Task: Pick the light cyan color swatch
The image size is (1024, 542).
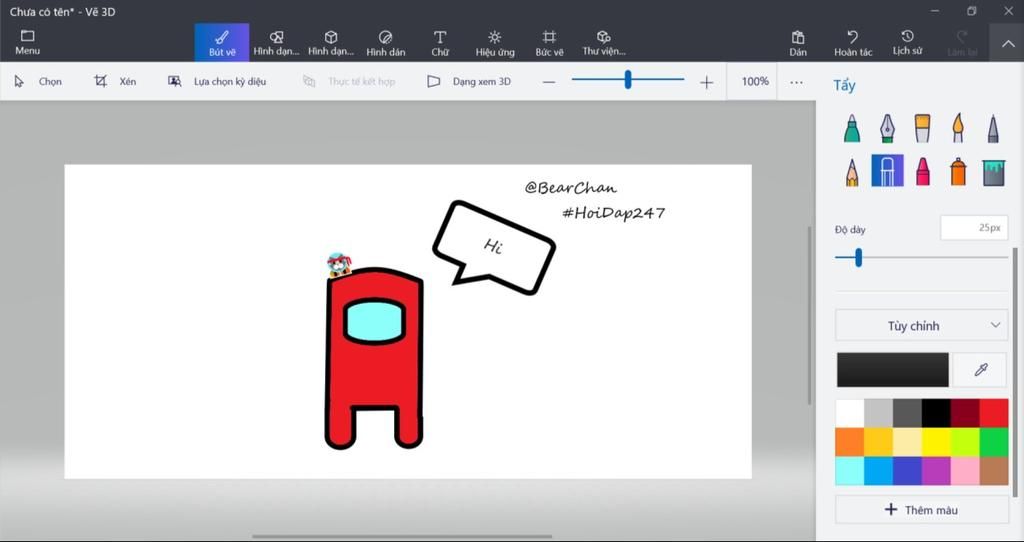Action: pyautogui.click(x=850, y=471)
